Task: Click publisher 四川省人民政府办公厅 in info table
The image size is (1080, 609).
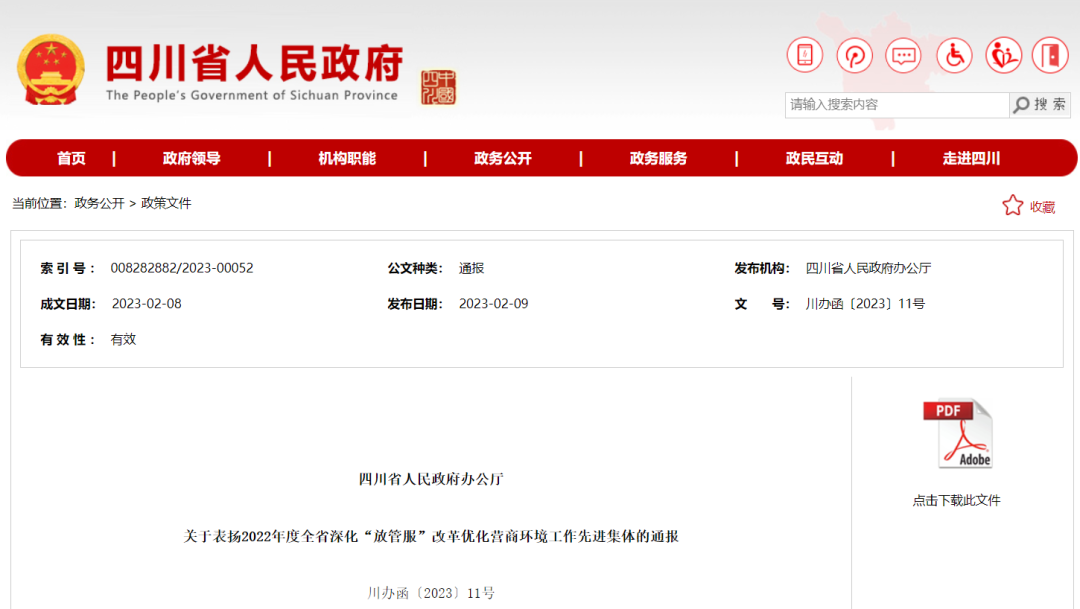Action: [869, 268]
